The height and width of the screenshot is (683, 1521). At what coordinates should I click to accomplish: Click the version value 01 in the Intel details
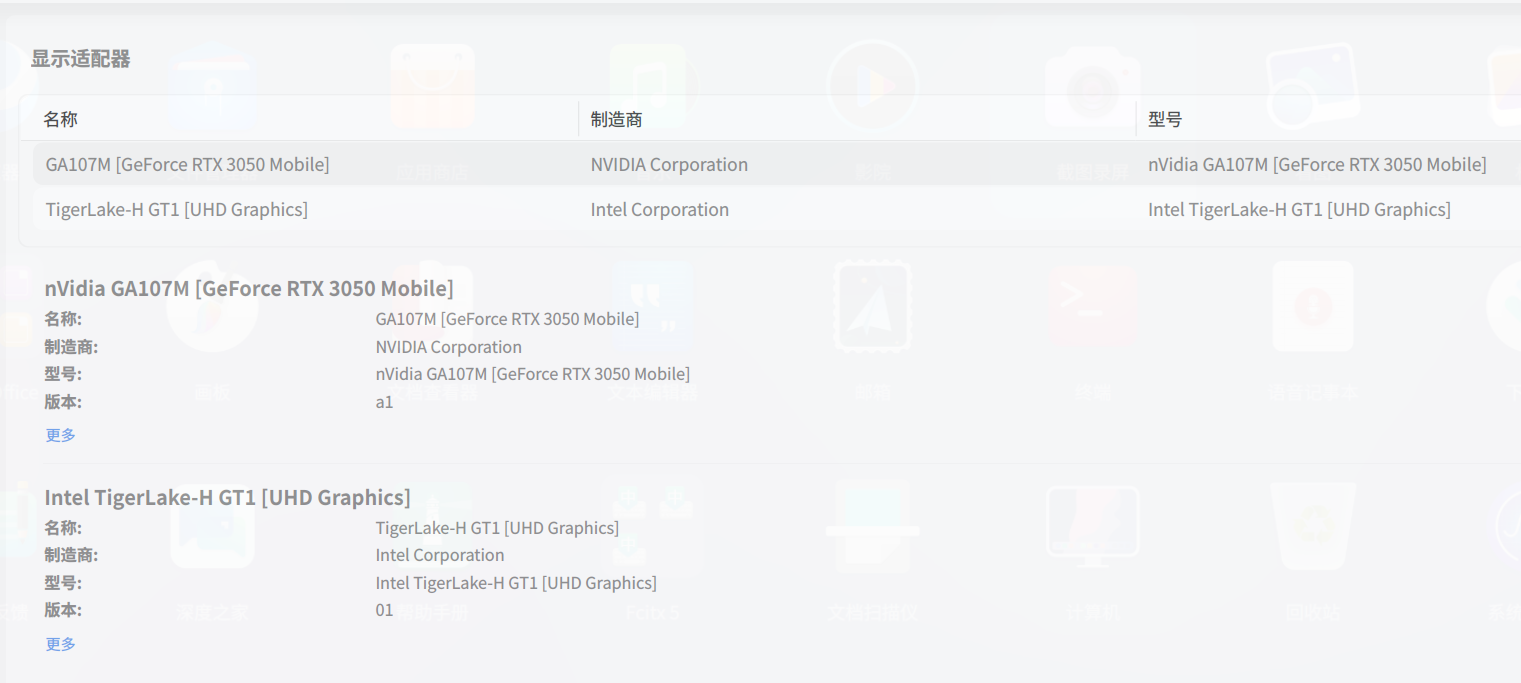[x=384, y=610]
